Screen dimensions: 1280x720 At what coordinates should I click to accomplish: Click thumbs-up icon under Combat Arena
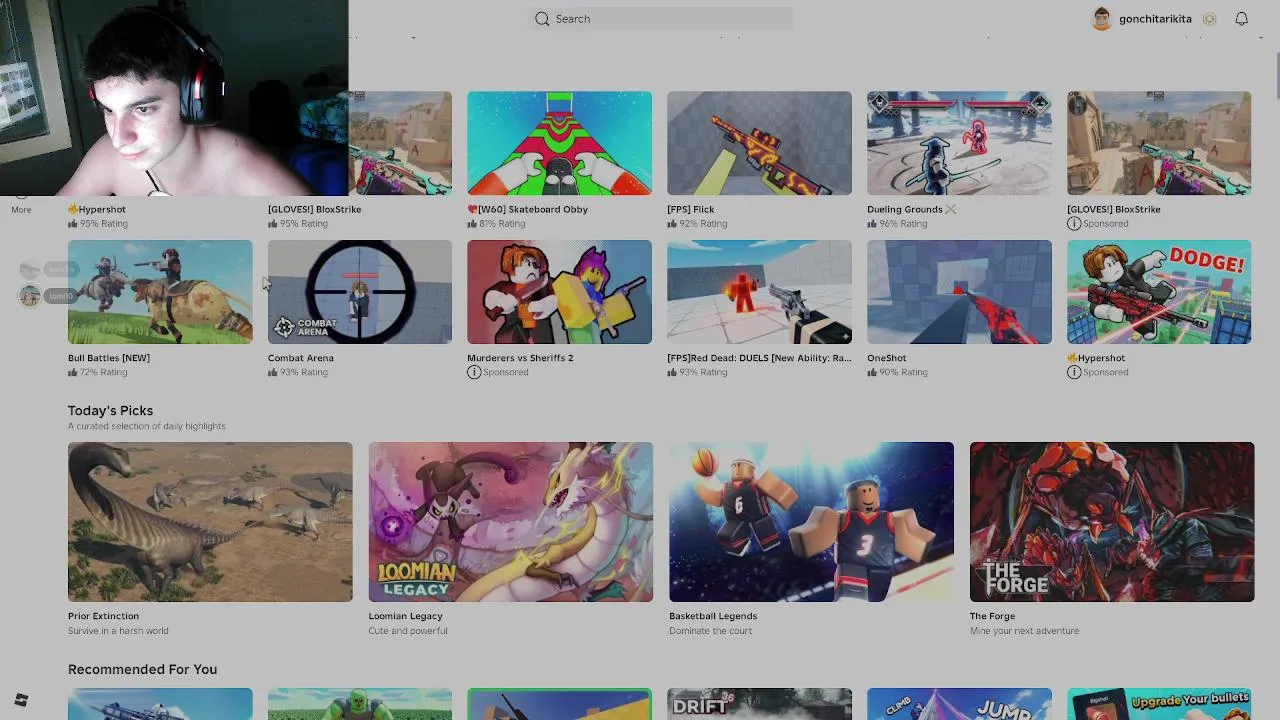click(273, 372)
